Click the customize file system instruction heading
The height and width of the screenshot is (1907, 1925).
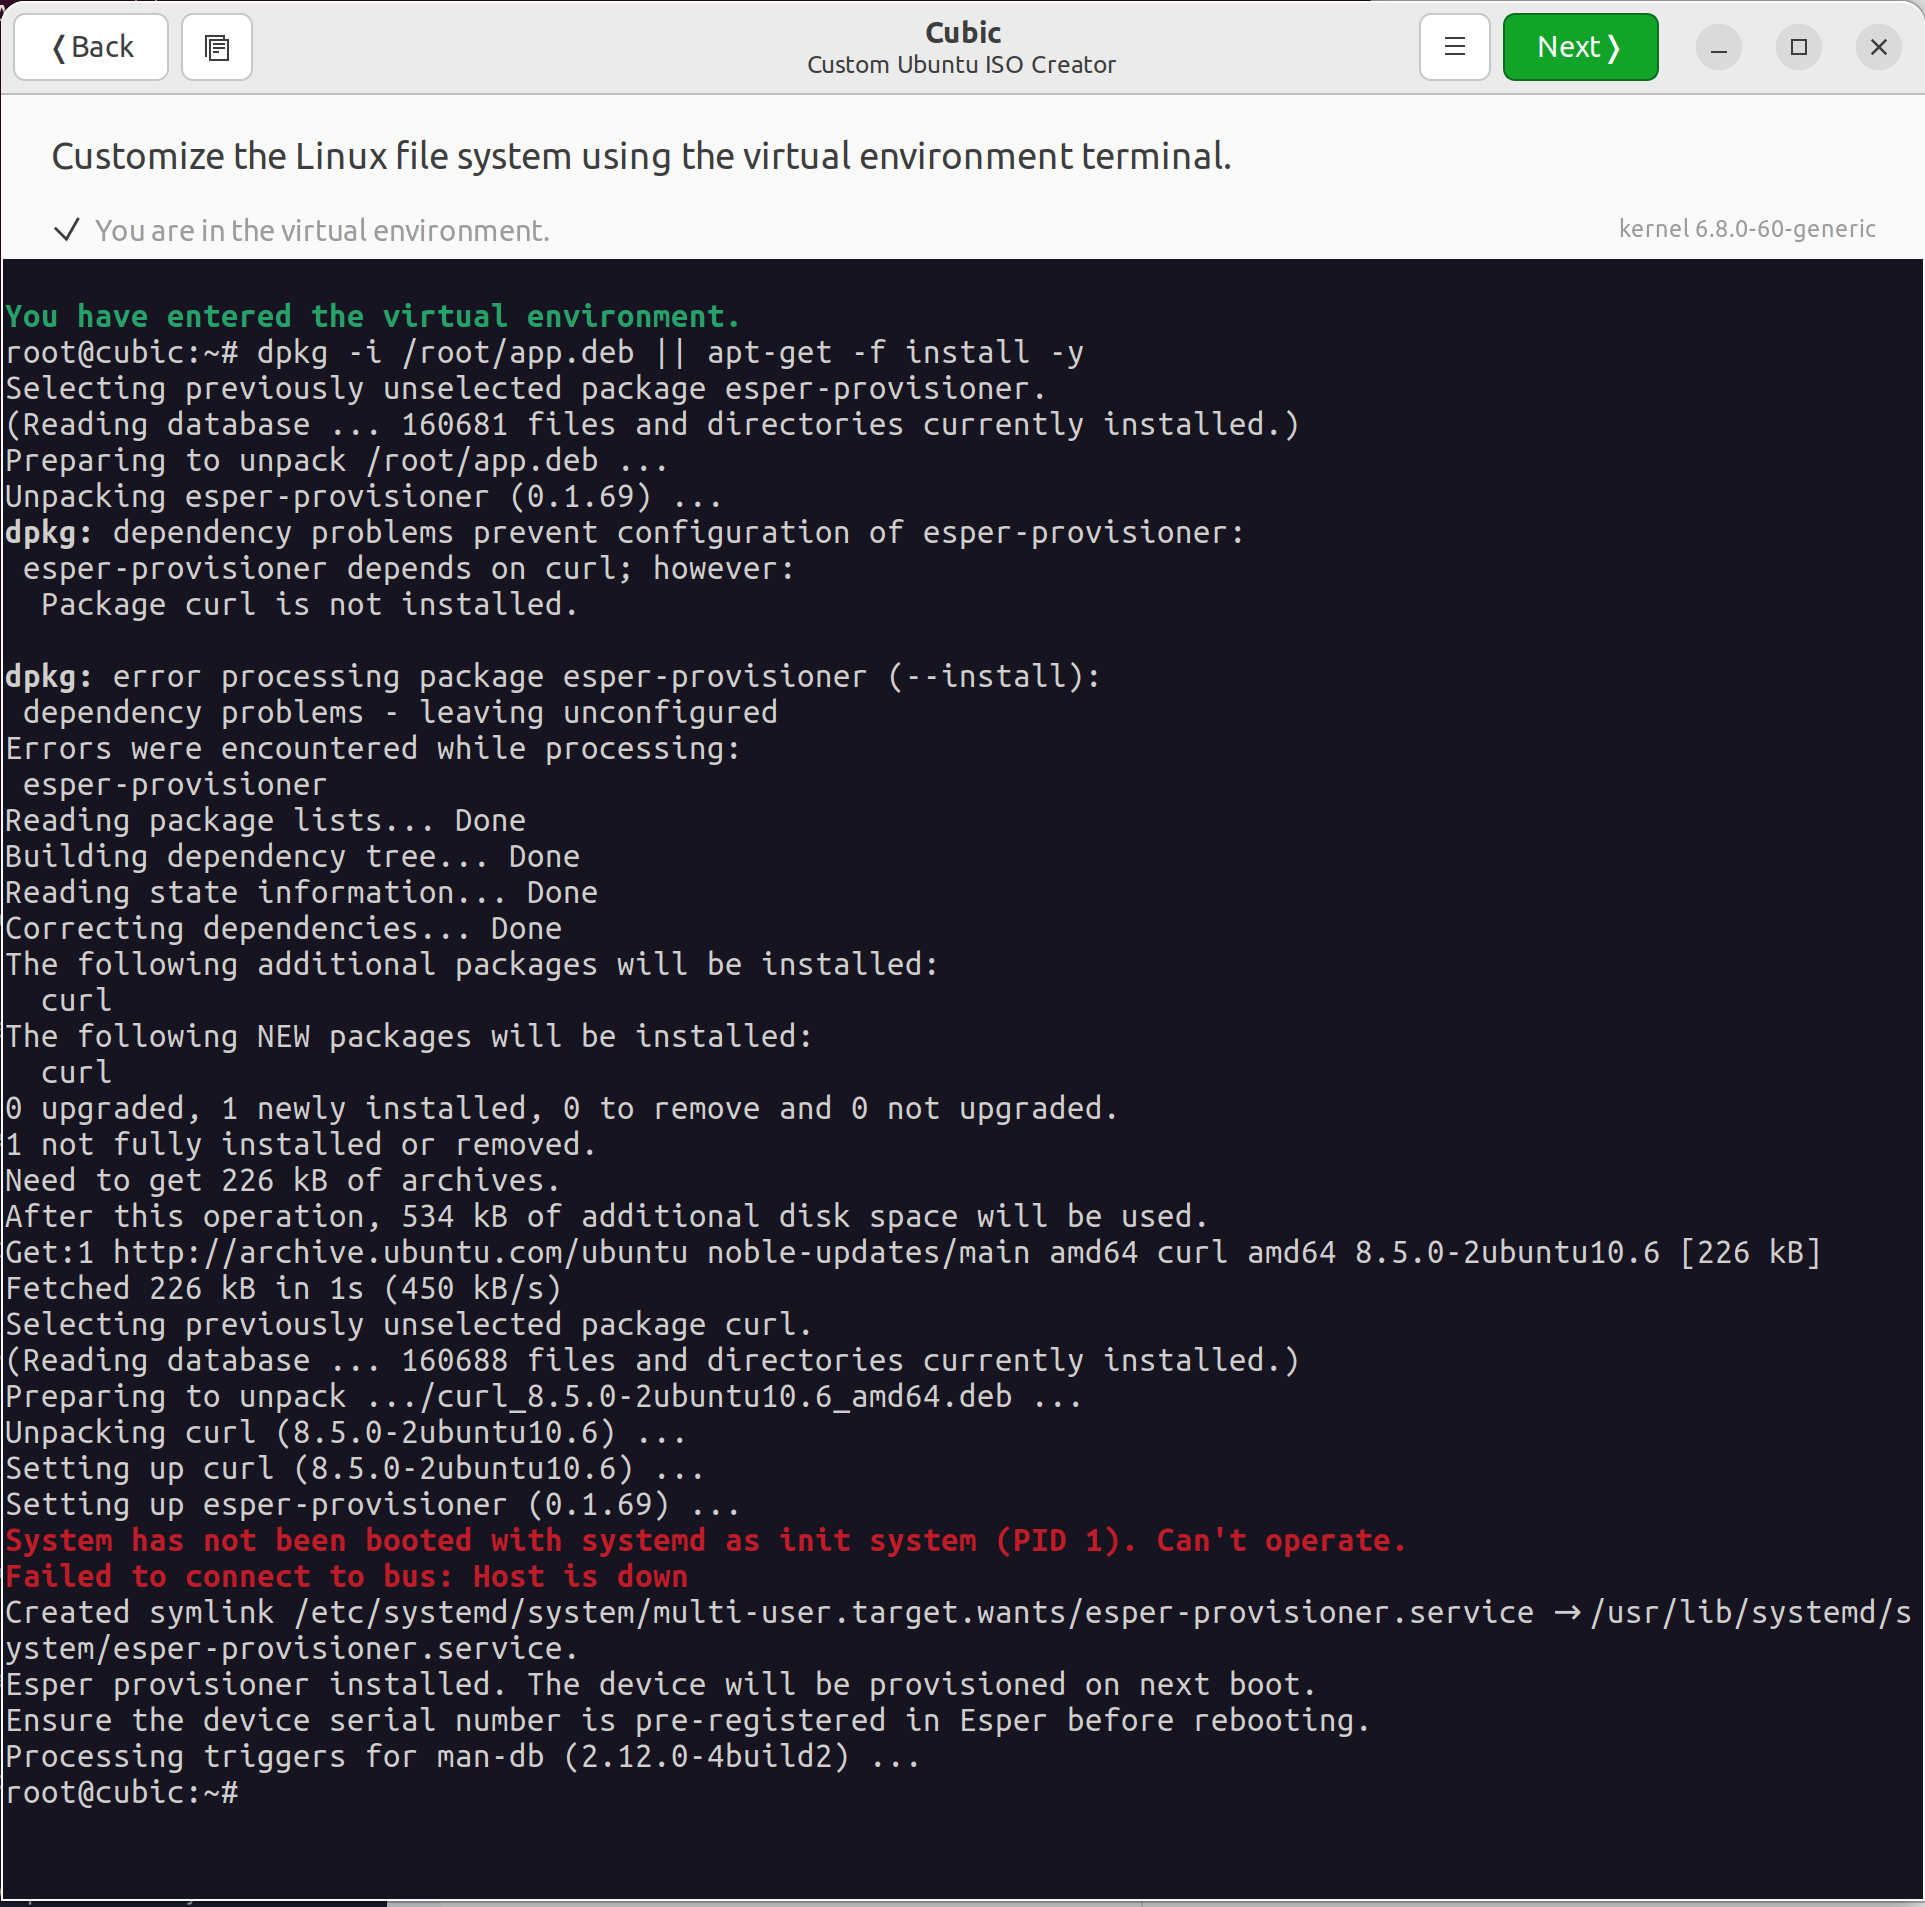641,155
